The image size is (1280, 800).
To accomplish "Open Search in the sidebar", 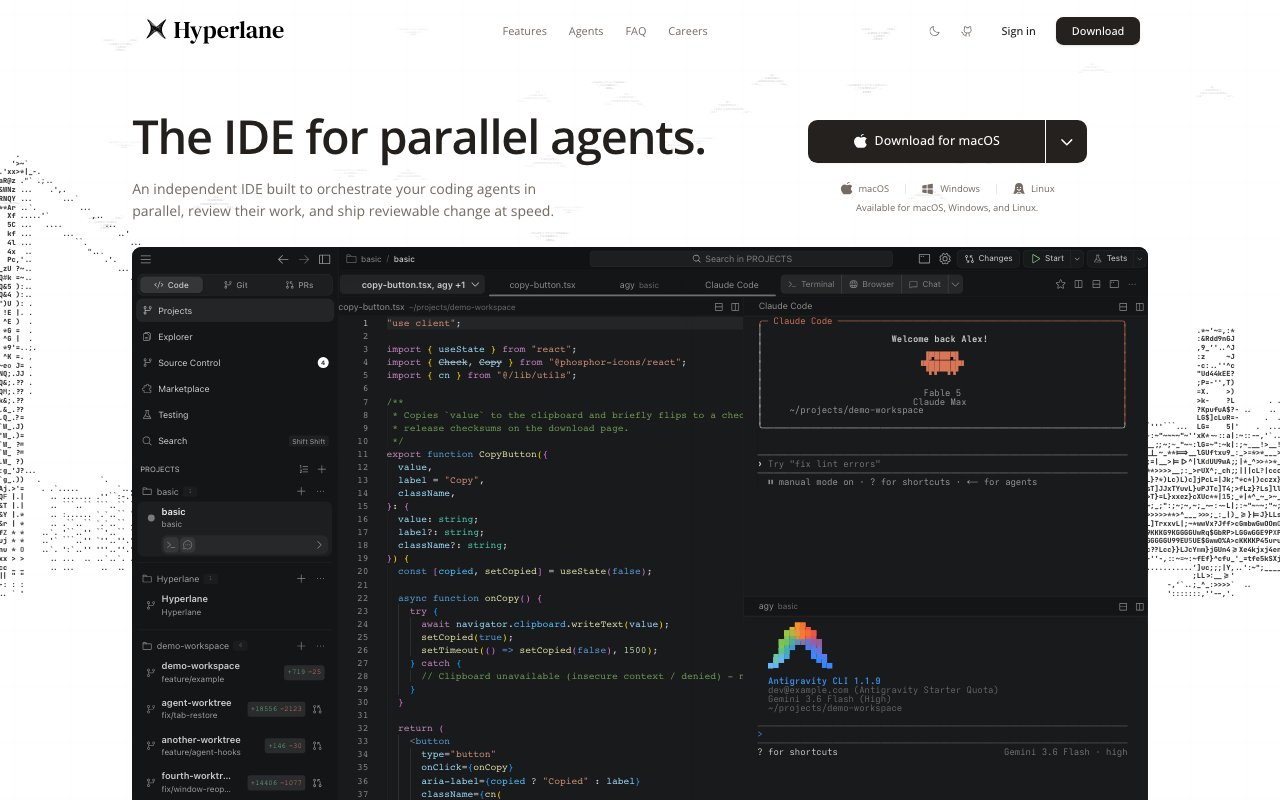I will (235, 441).
